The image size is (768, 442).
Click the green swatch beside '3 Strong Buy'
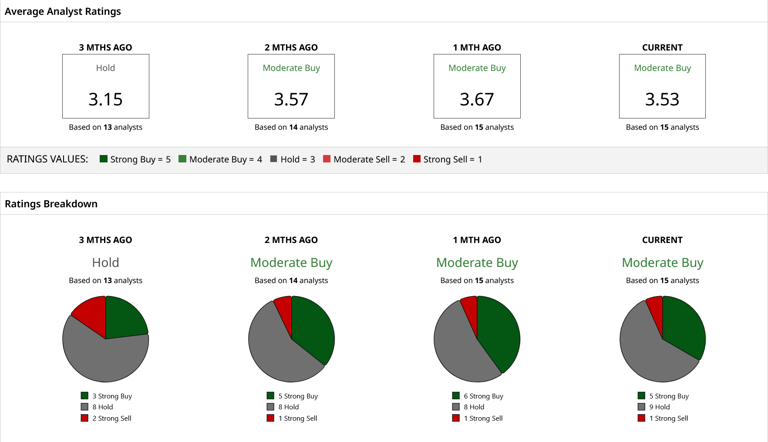(x=85, y=395)
